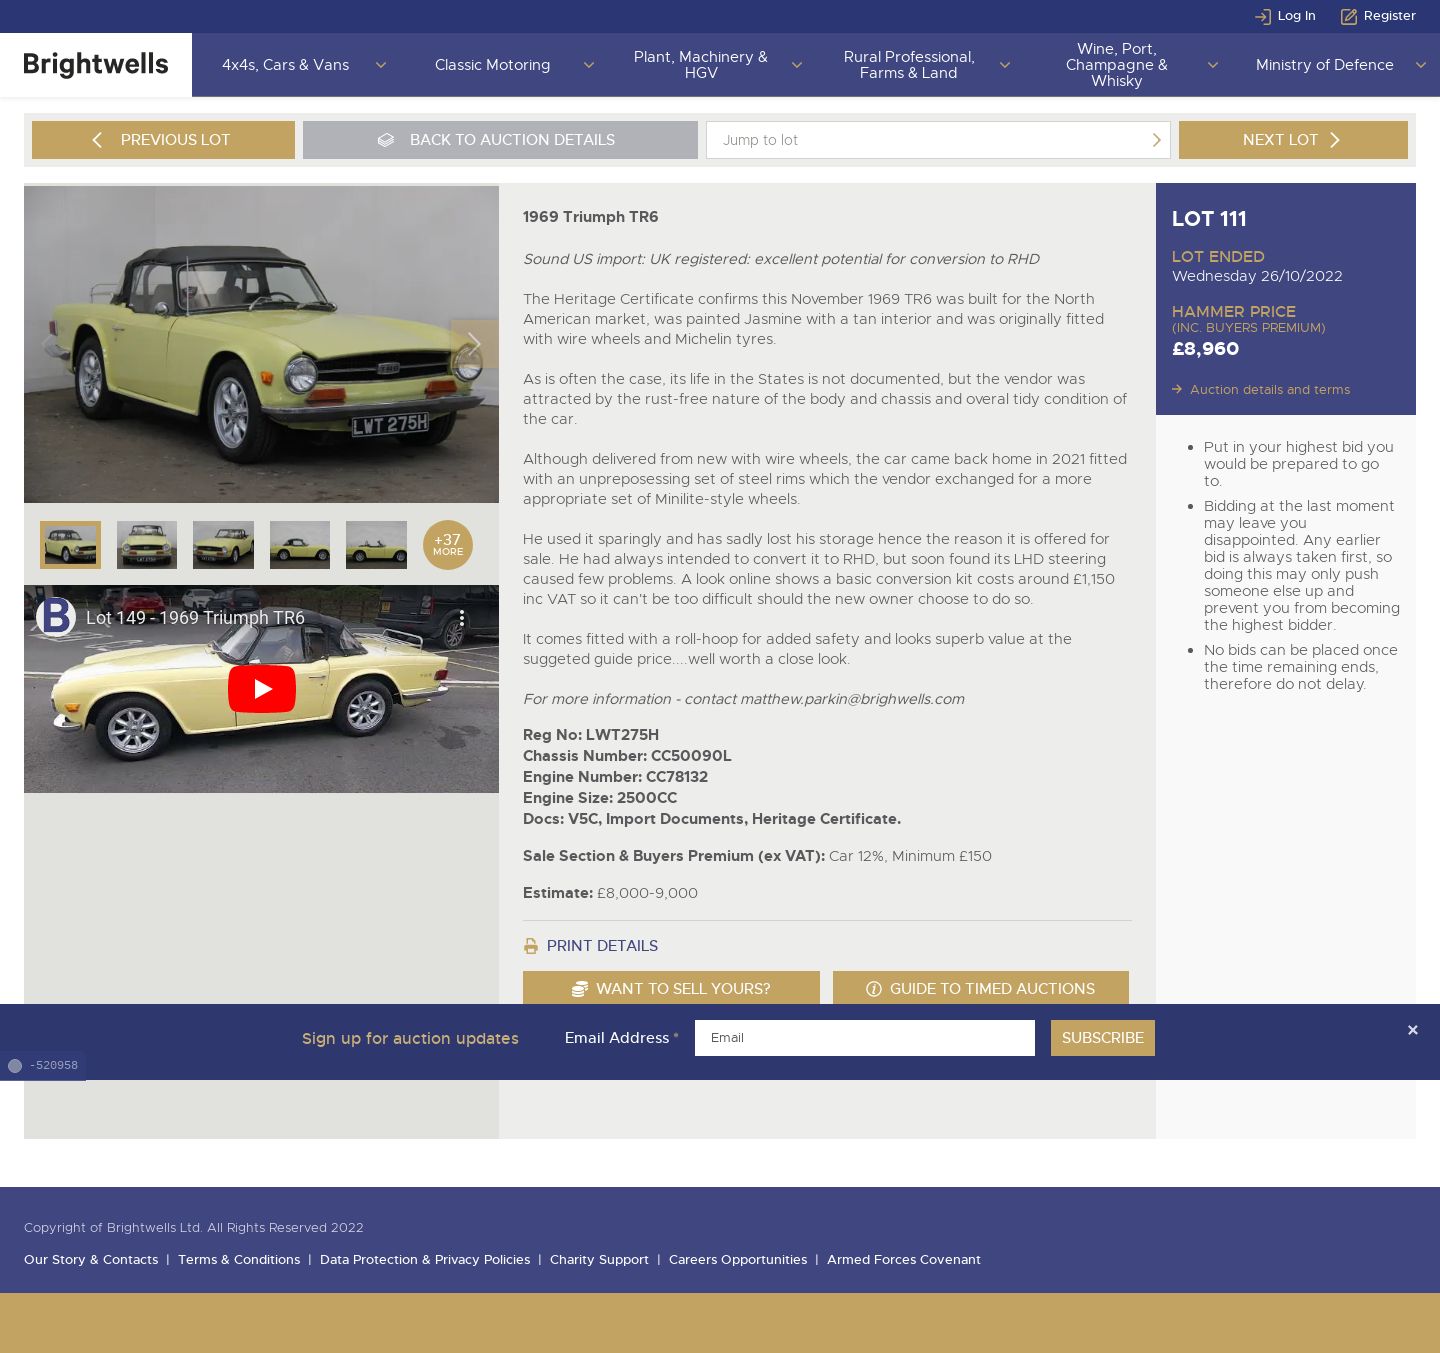The height and width of the screenshot is (1353, 1440).
Task: Click the Want to Sell Yours button
Action: click(671, 988)
